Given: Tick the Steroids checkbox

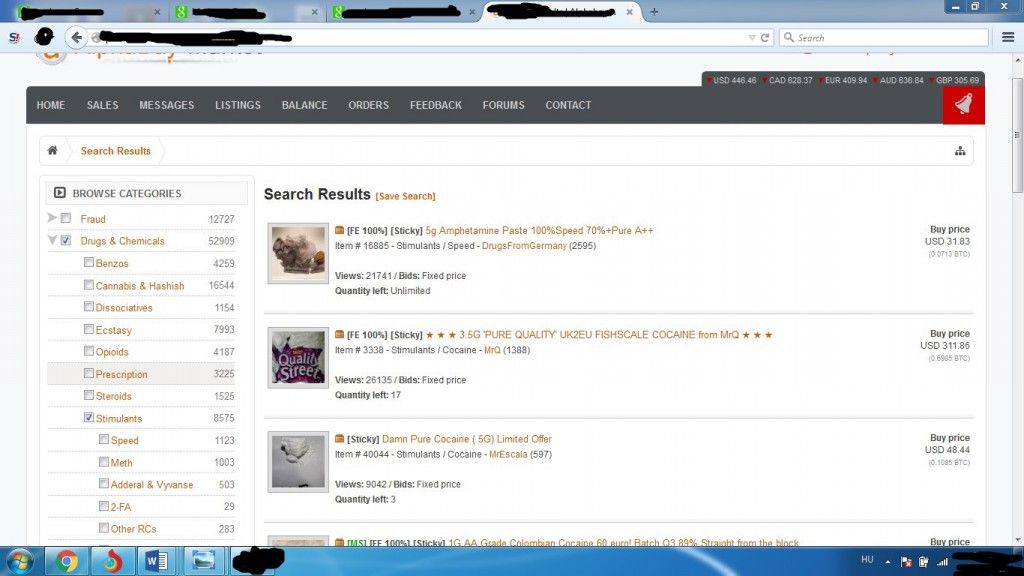Looking at the screenshot, I should pyautogui.click(x=89, y=395).
